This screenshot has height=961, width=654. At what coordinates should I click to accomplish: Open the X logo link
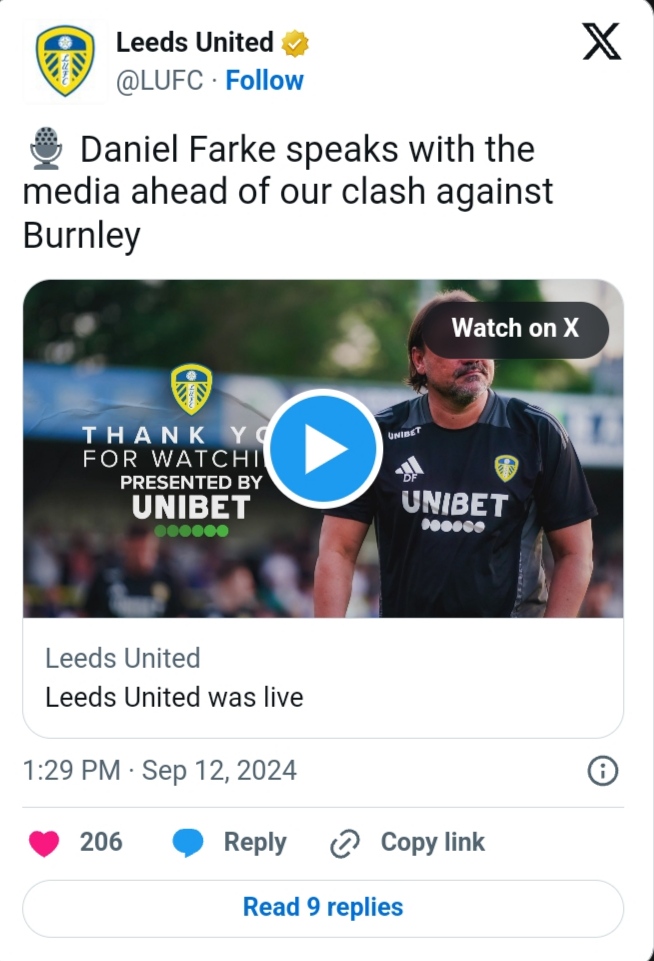[601, 42]
